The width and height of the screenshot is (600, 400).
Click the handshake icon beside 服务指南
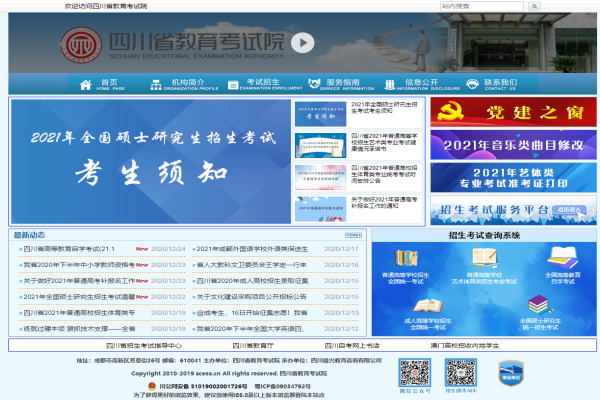point(314,84)
